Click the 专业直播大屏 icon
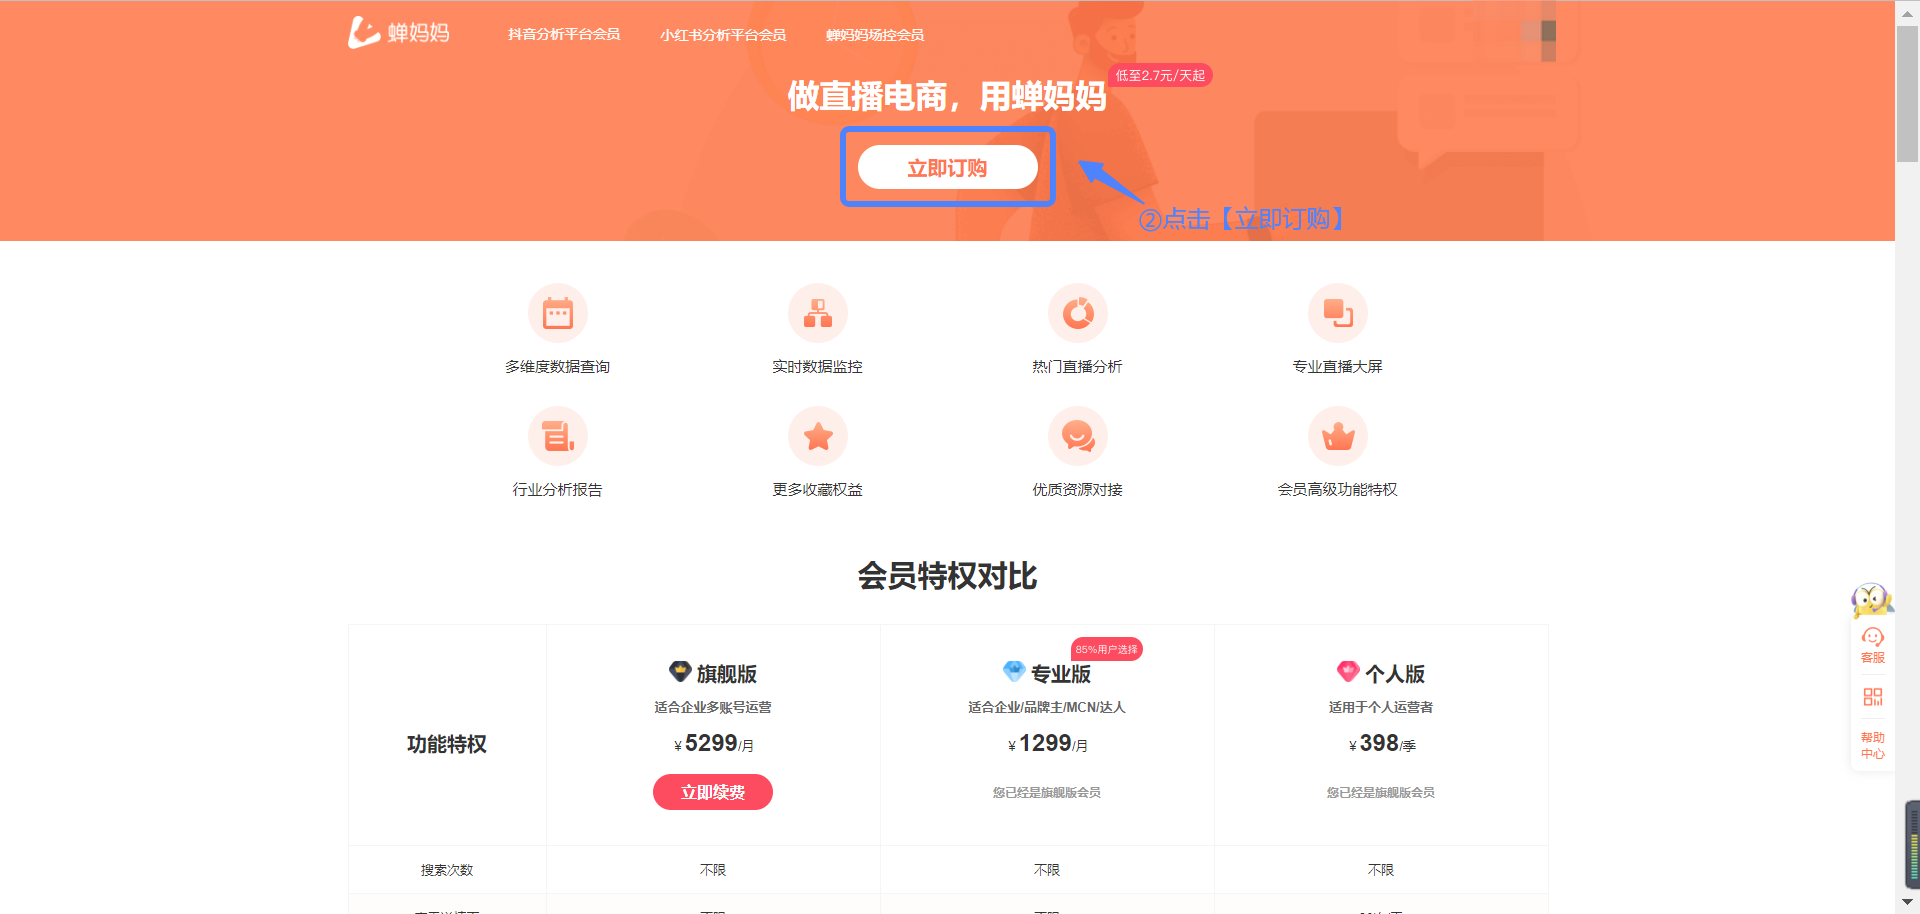This screenshot has height=914, width=1920. (1337, 313)
